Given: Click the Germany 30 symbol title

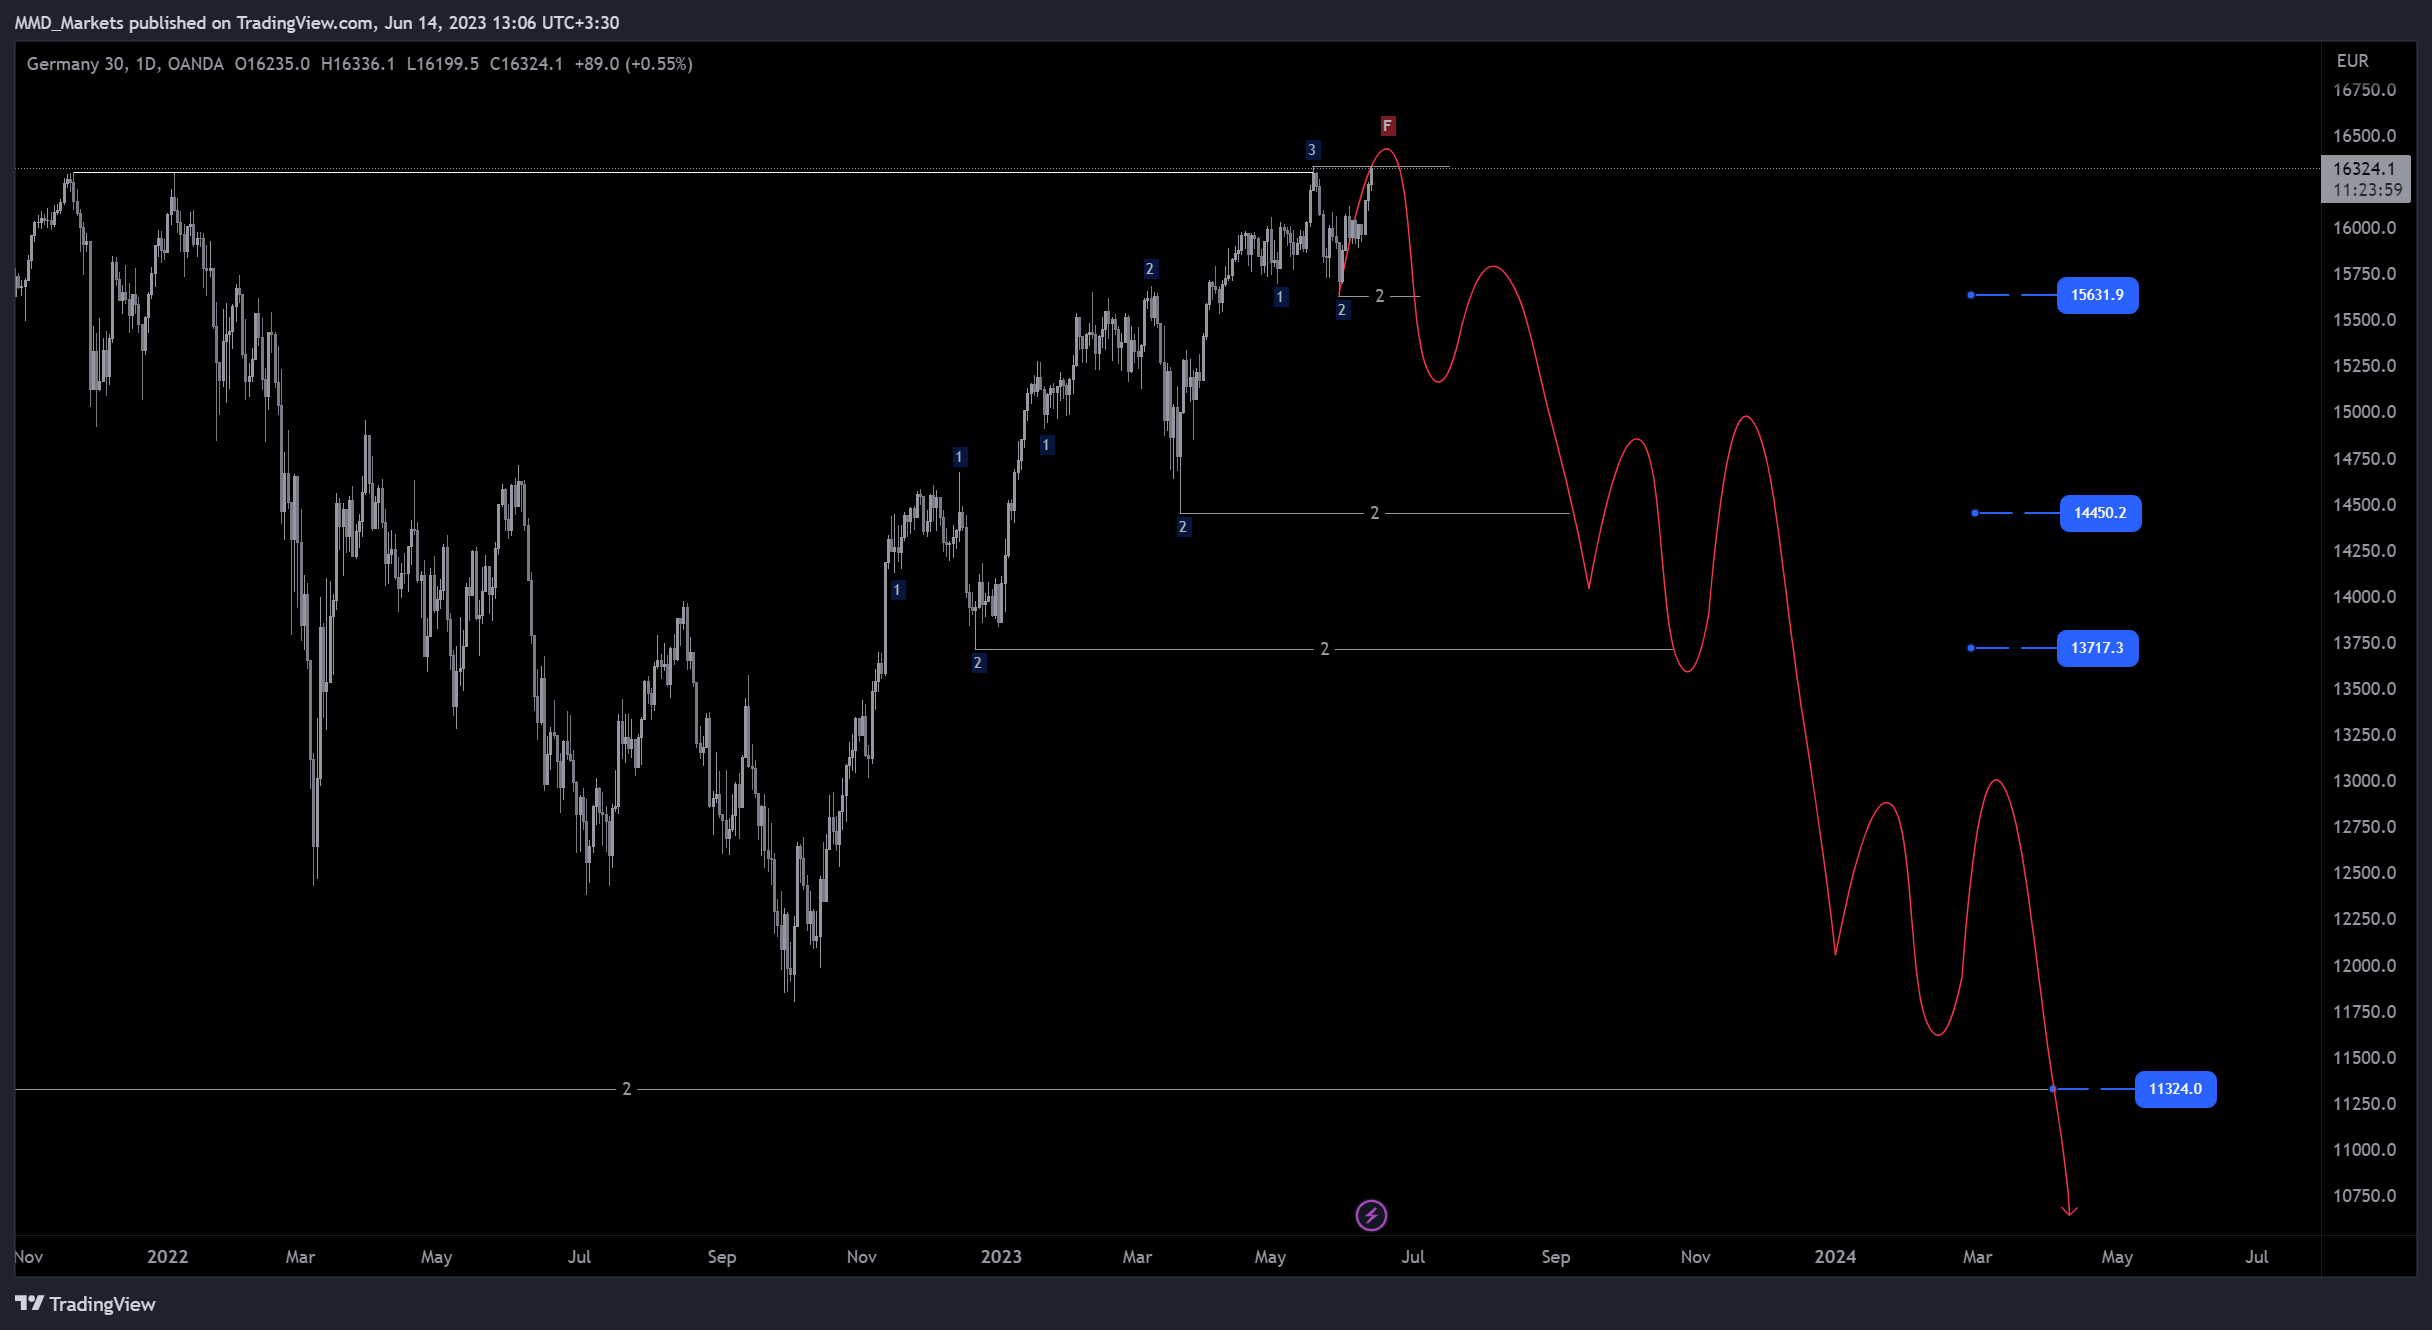Looking at the screenshot, I should pyautogui.click(x=76, y=64).
